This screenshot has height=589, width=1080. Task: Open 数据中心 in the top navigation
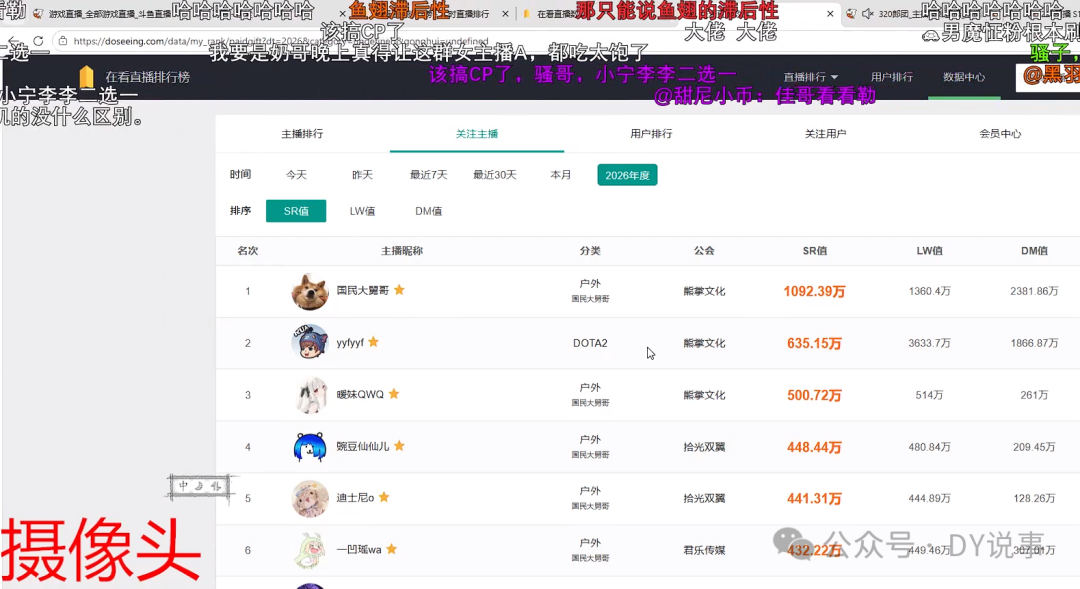(964, 77)
